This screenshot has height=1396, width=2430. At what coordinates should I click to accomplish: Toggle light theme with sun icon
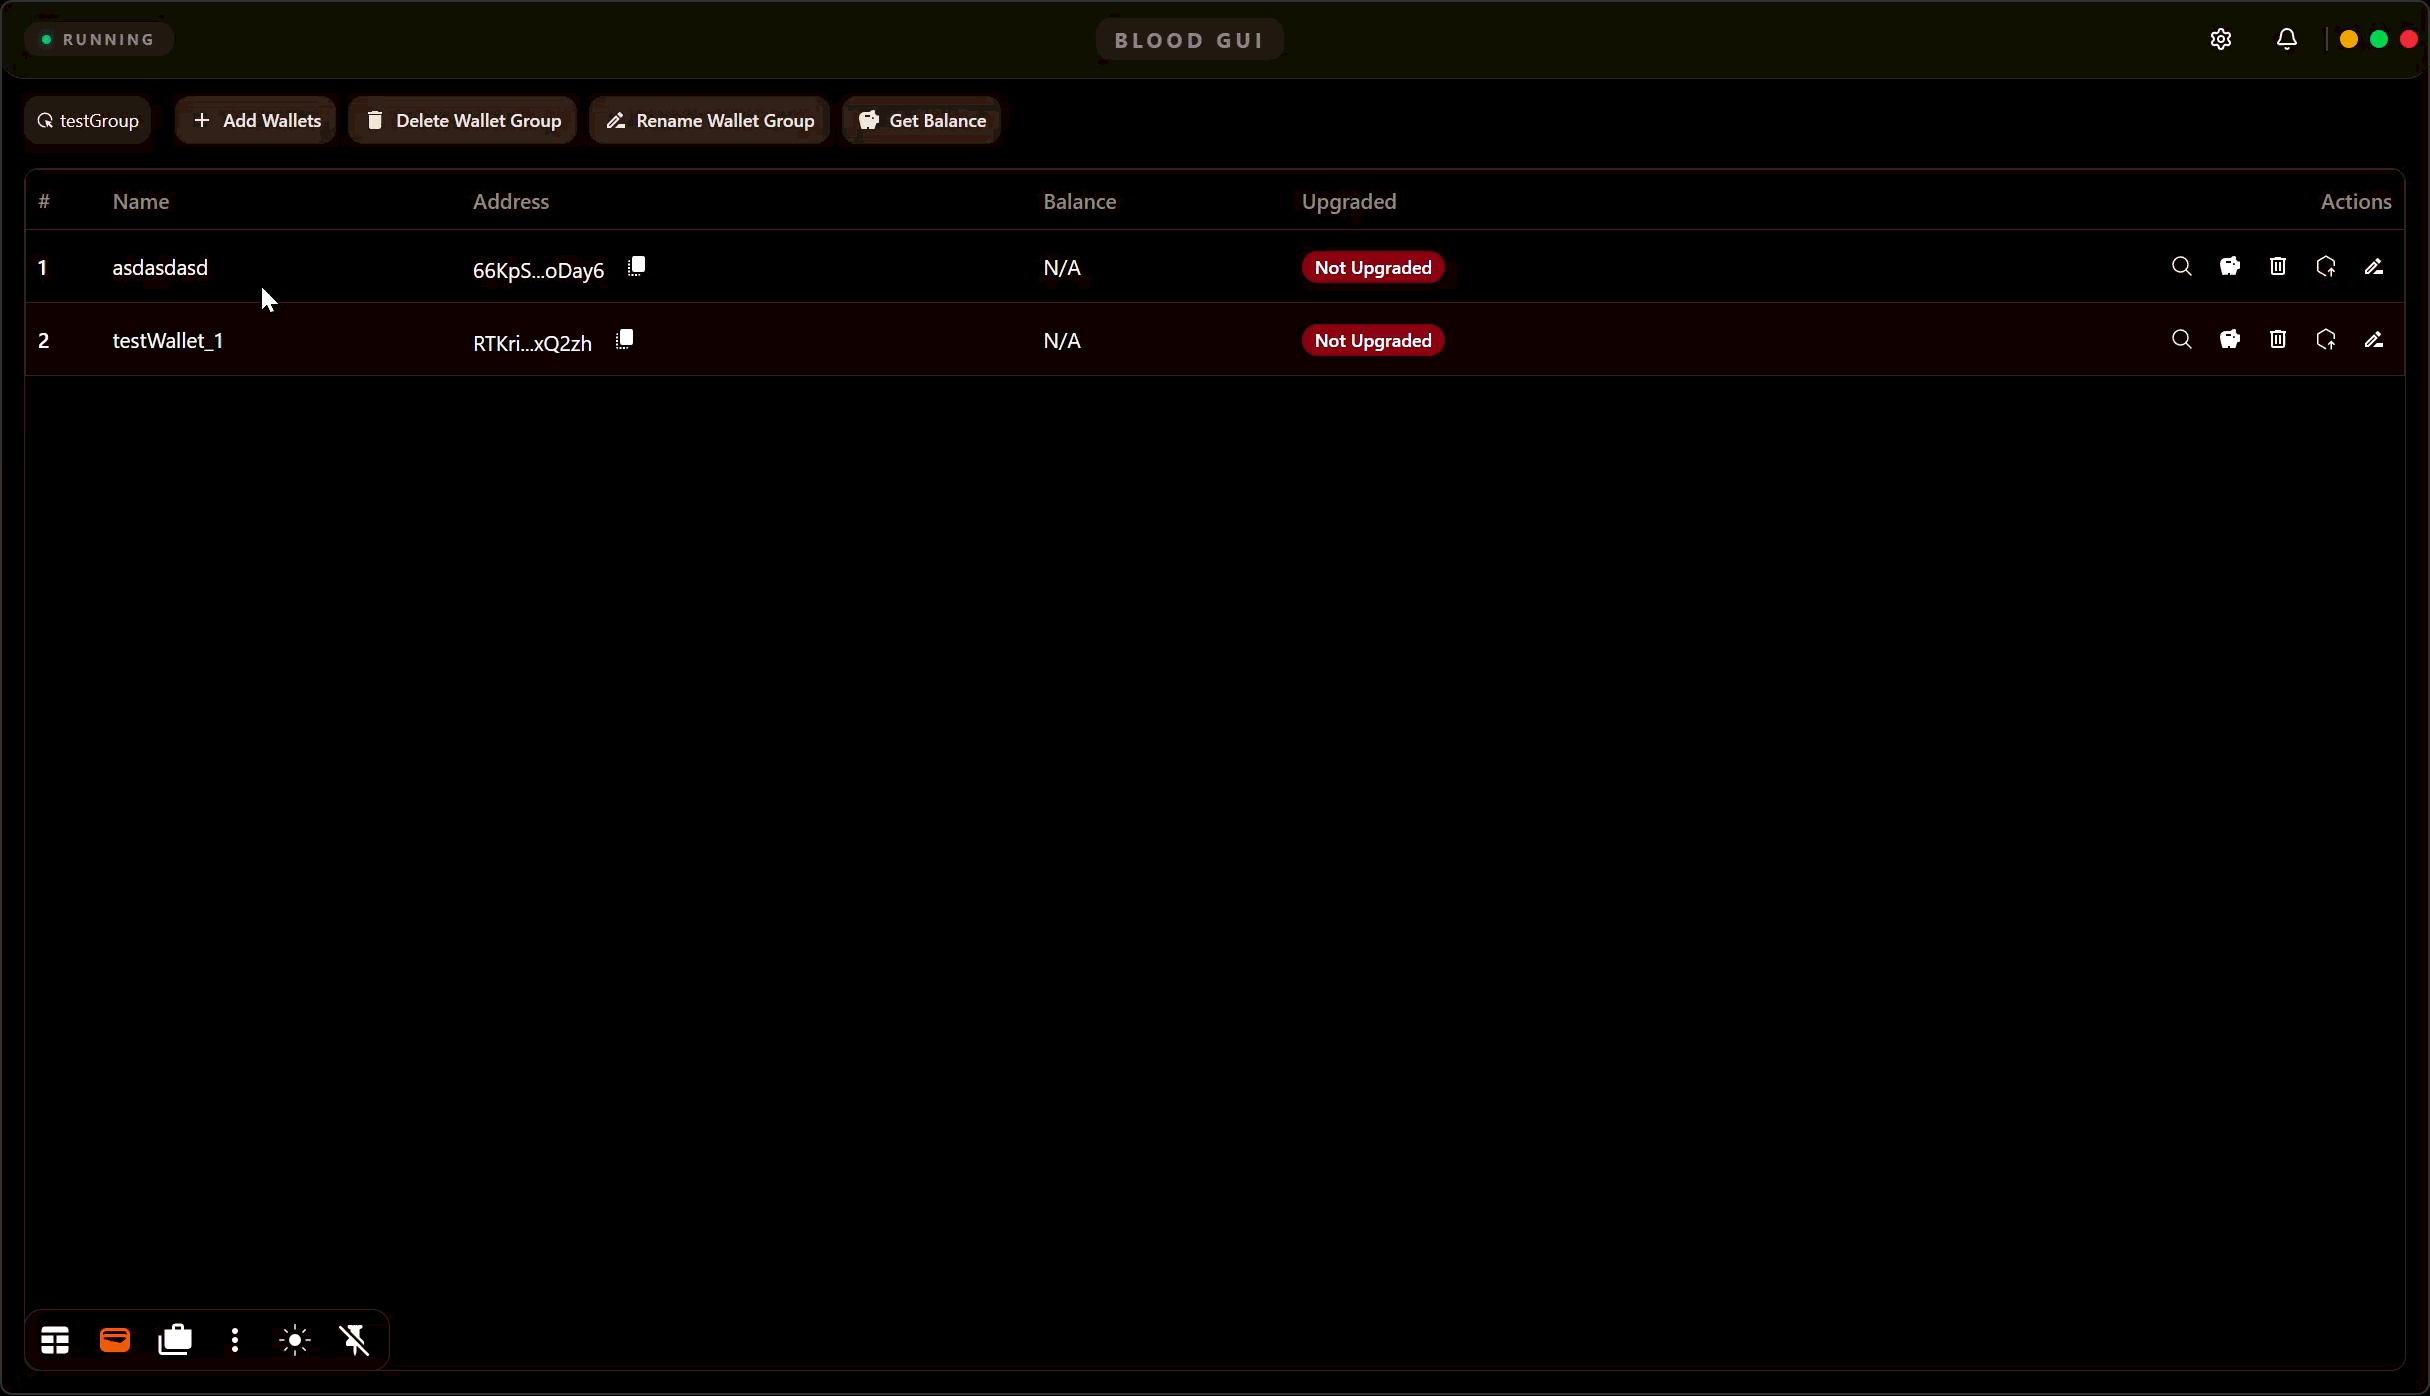pyautogui.click(x=295, y=1340)
